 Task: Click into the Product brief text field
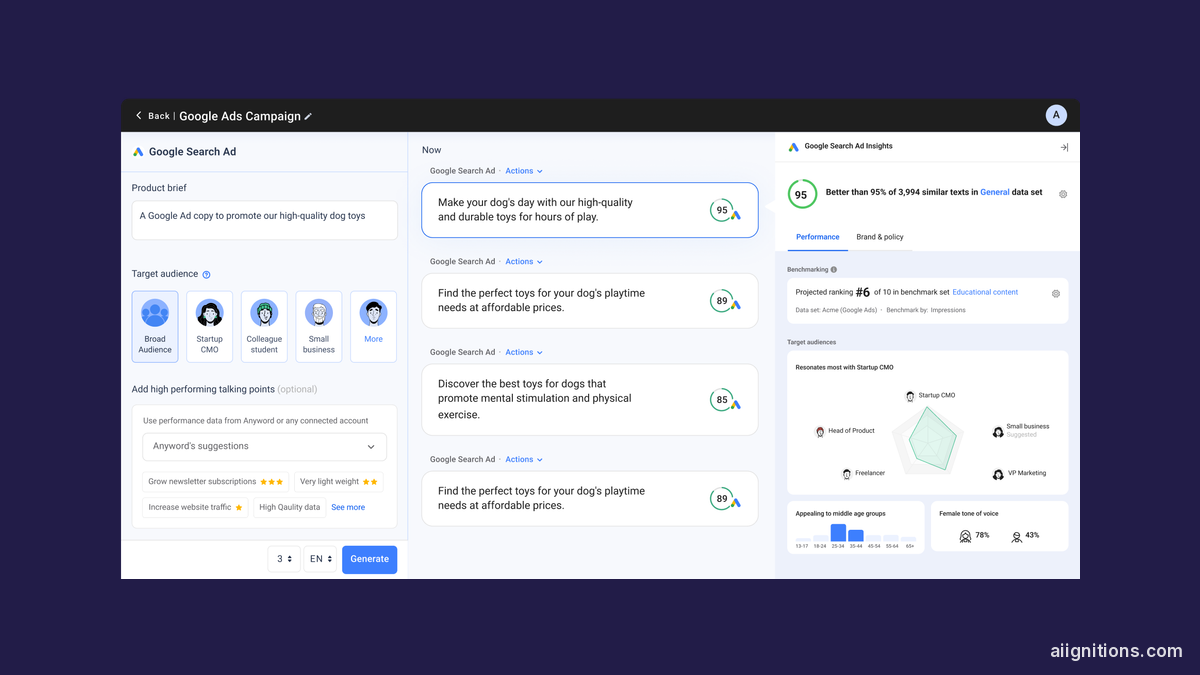264,220
